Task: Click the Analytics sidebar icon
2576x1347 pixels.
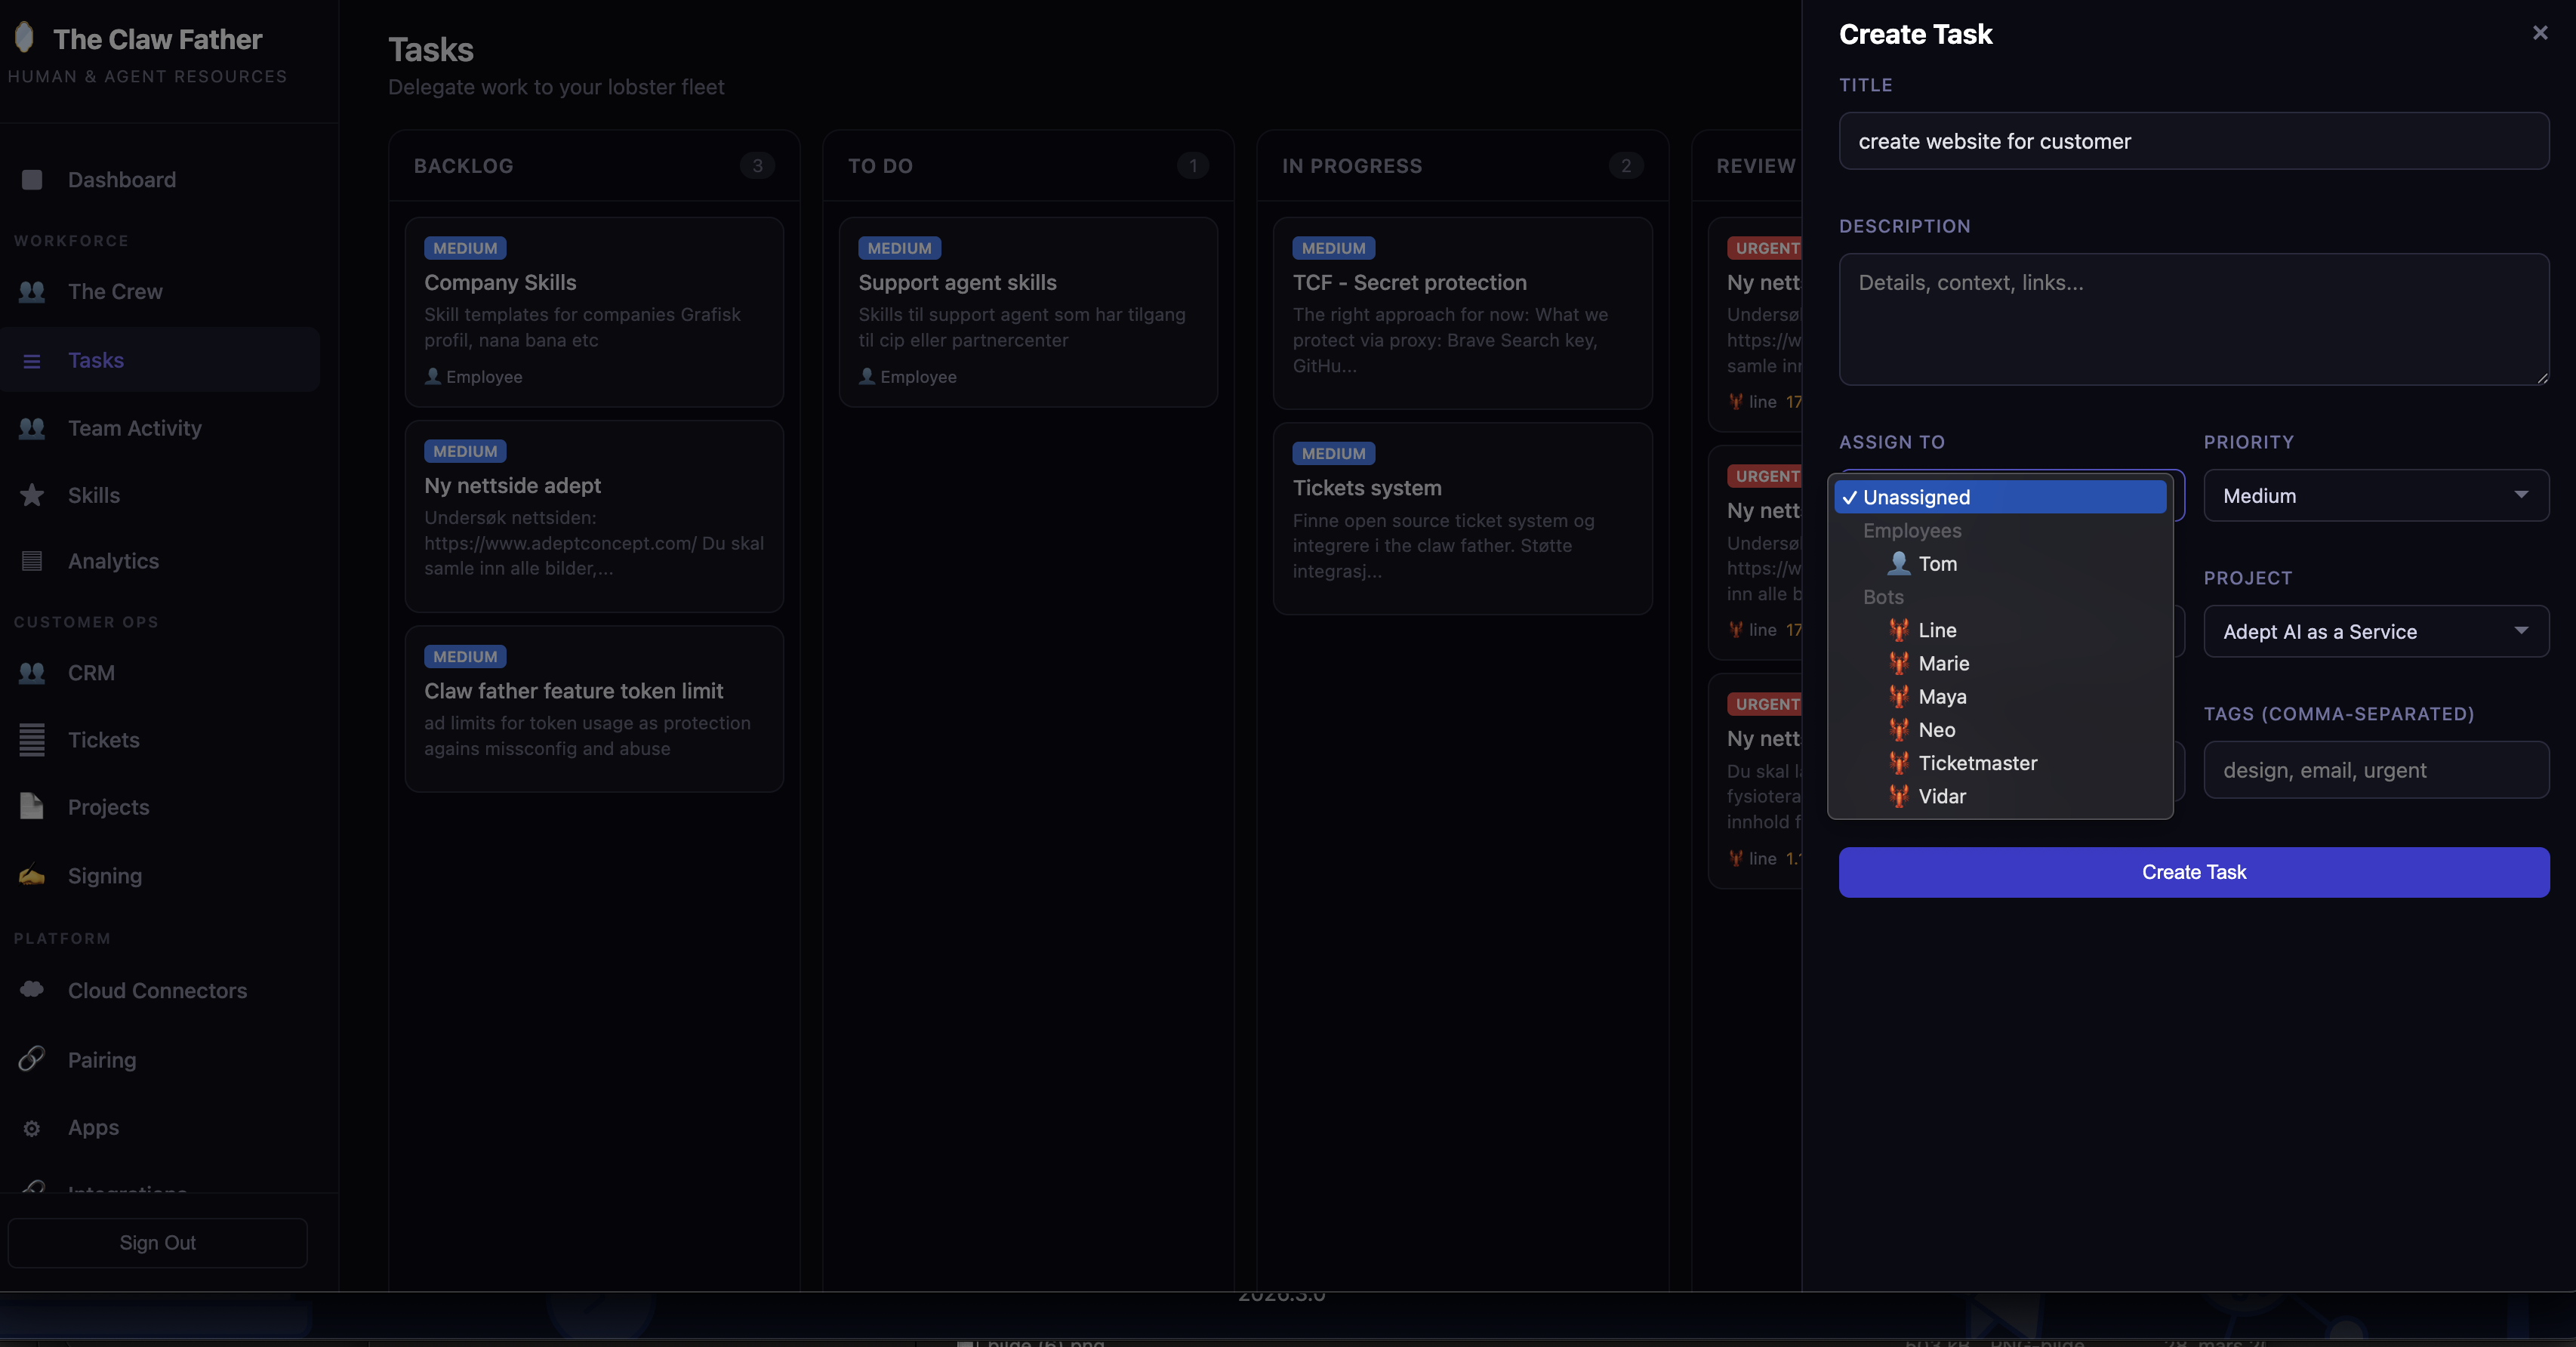Action: coord(32,561)
